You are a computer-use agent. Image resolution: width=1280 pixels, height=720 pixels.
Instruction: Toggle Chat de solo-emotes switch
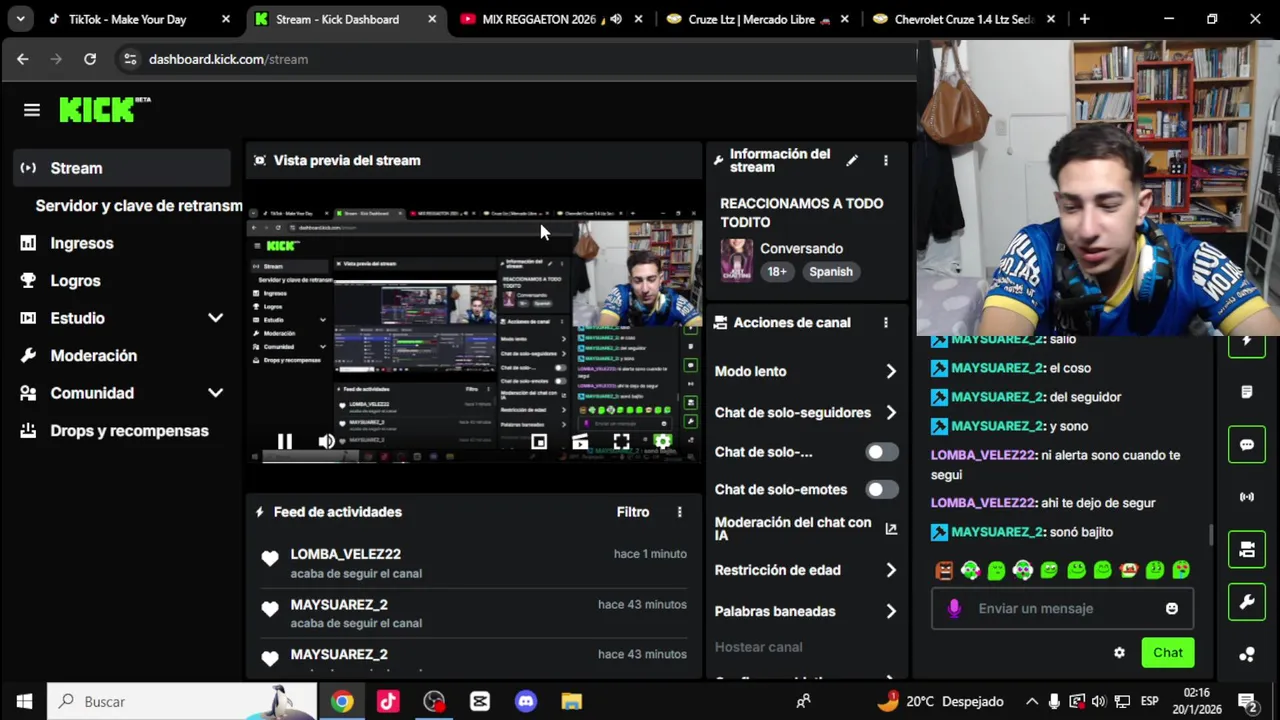click(881, 489)
